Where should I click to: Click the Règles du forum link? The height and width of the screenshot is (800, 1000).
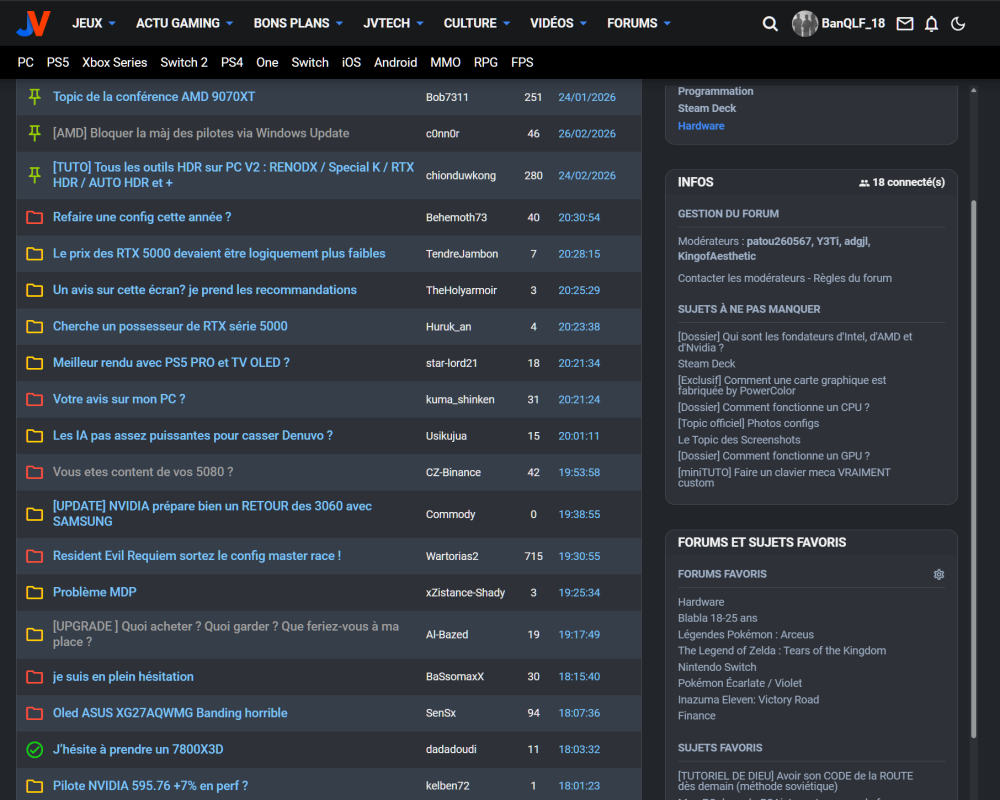[x=853, y=278]
